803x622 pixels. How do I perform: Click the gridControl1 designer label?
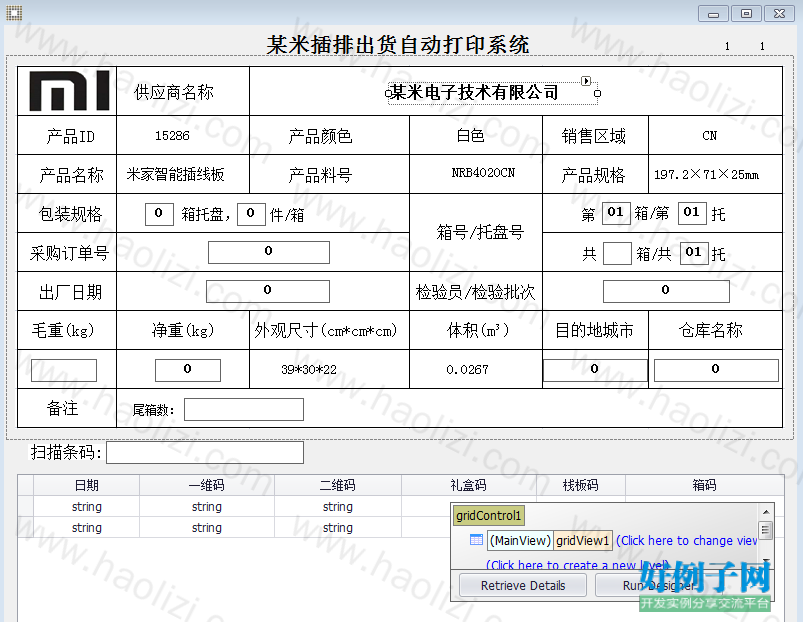pos(489,516)
